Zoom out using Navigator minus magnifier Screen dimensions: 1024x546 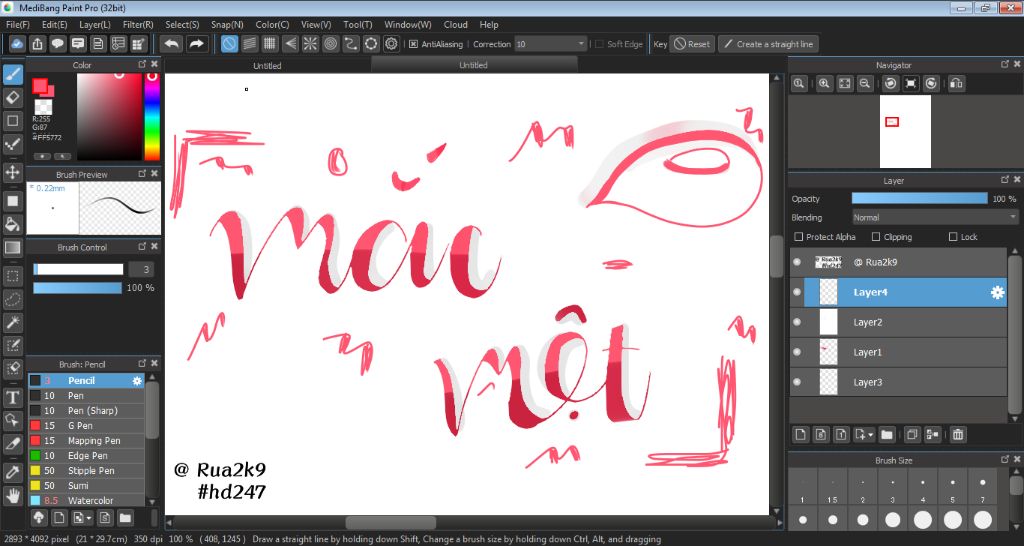865,83
